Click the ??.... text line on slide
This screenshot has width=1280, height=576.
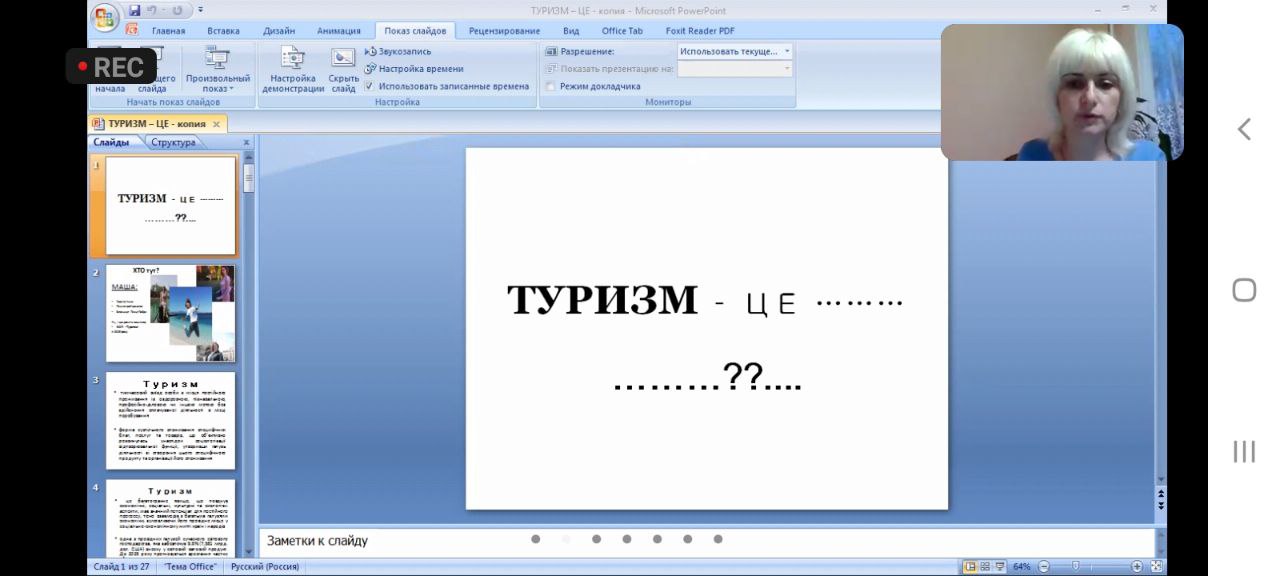point(707,378)
